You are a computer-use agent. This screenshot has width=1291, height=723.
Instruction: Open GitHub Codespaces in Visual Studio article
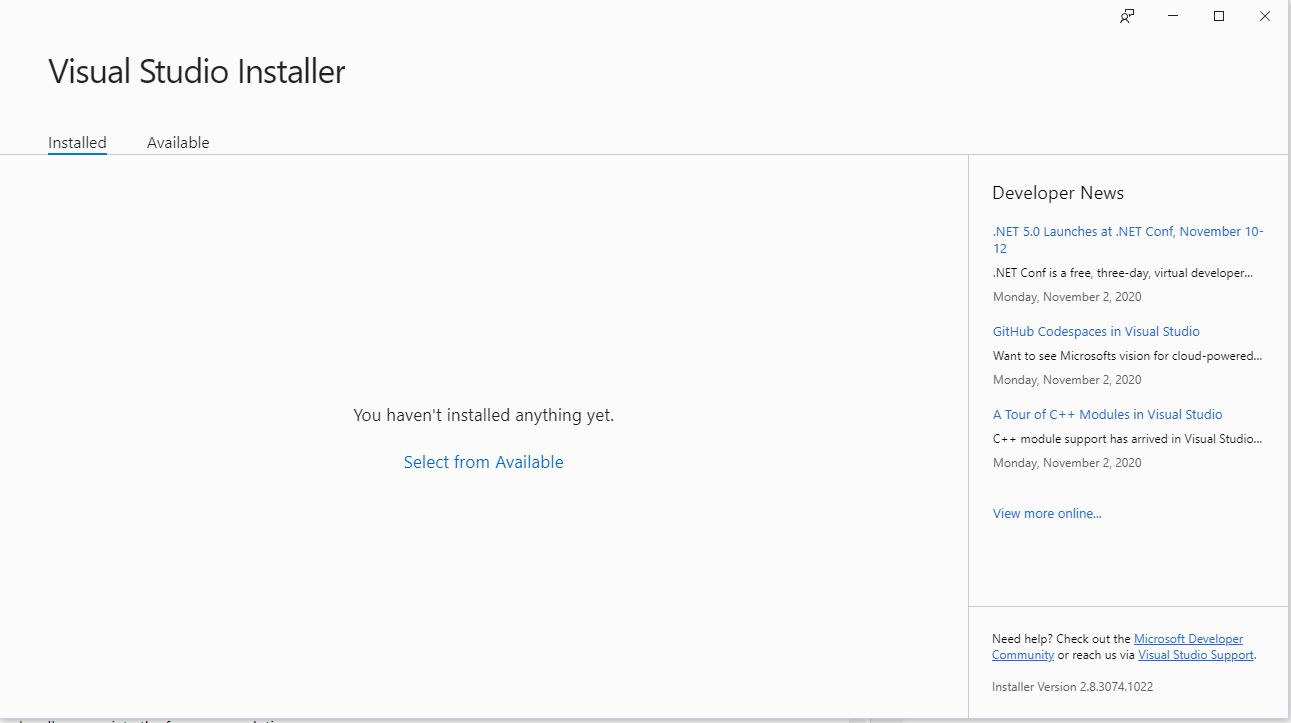tap(1096, 331)
